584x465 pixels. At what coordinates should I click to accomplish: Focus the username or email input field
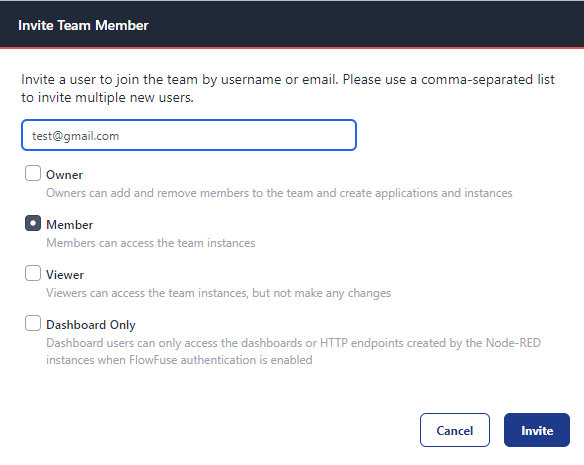[x=189, y=135]
